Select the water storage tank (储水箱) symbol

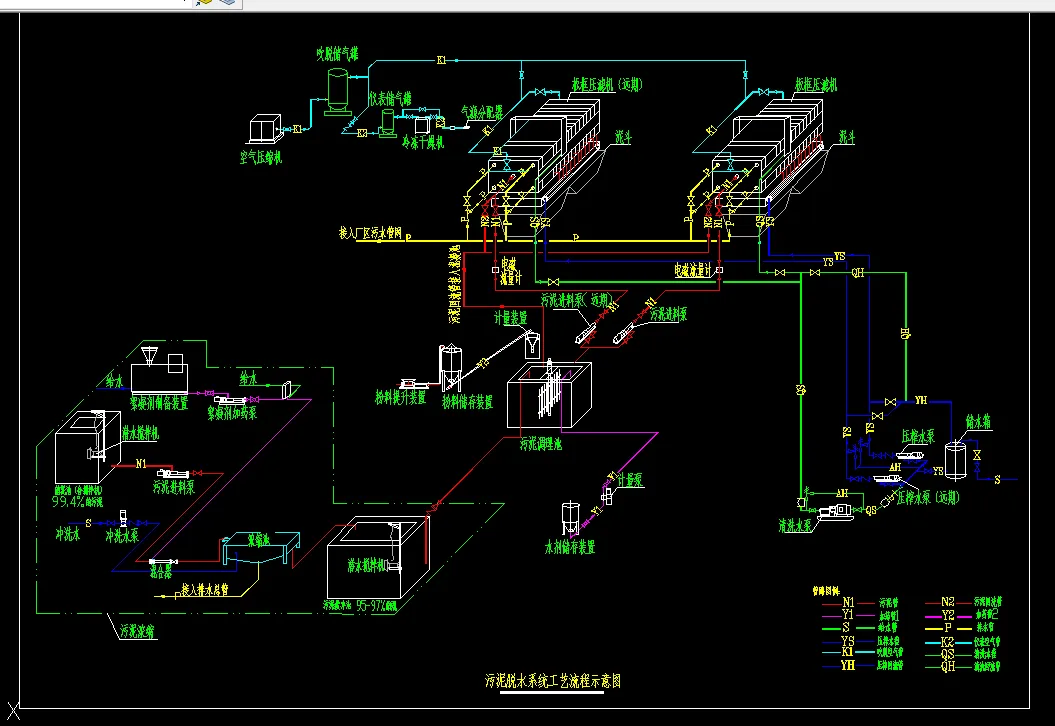tap(955, 460)
